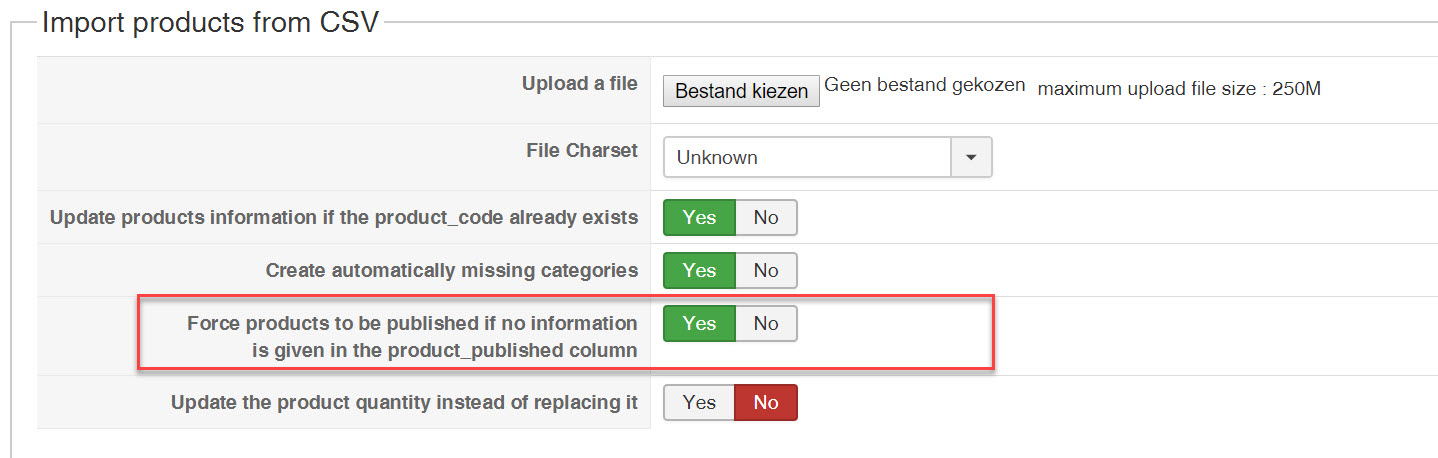Set update products information to No
1438x458 pixels.
(766, 217)
